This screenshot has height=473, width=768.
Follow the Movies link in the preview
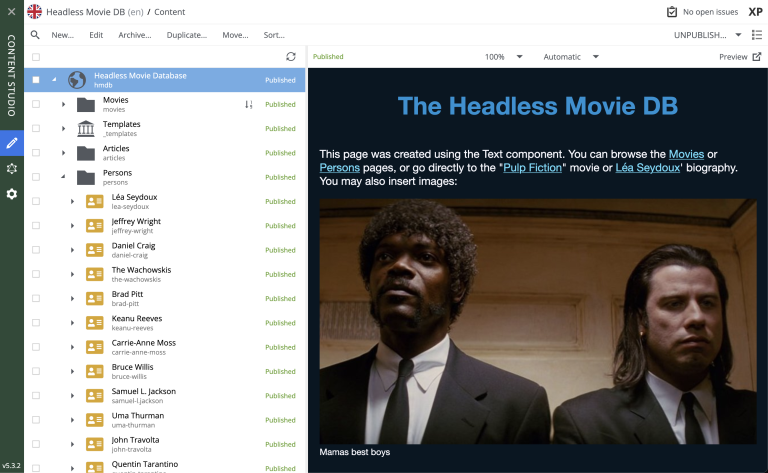[686, 154]
